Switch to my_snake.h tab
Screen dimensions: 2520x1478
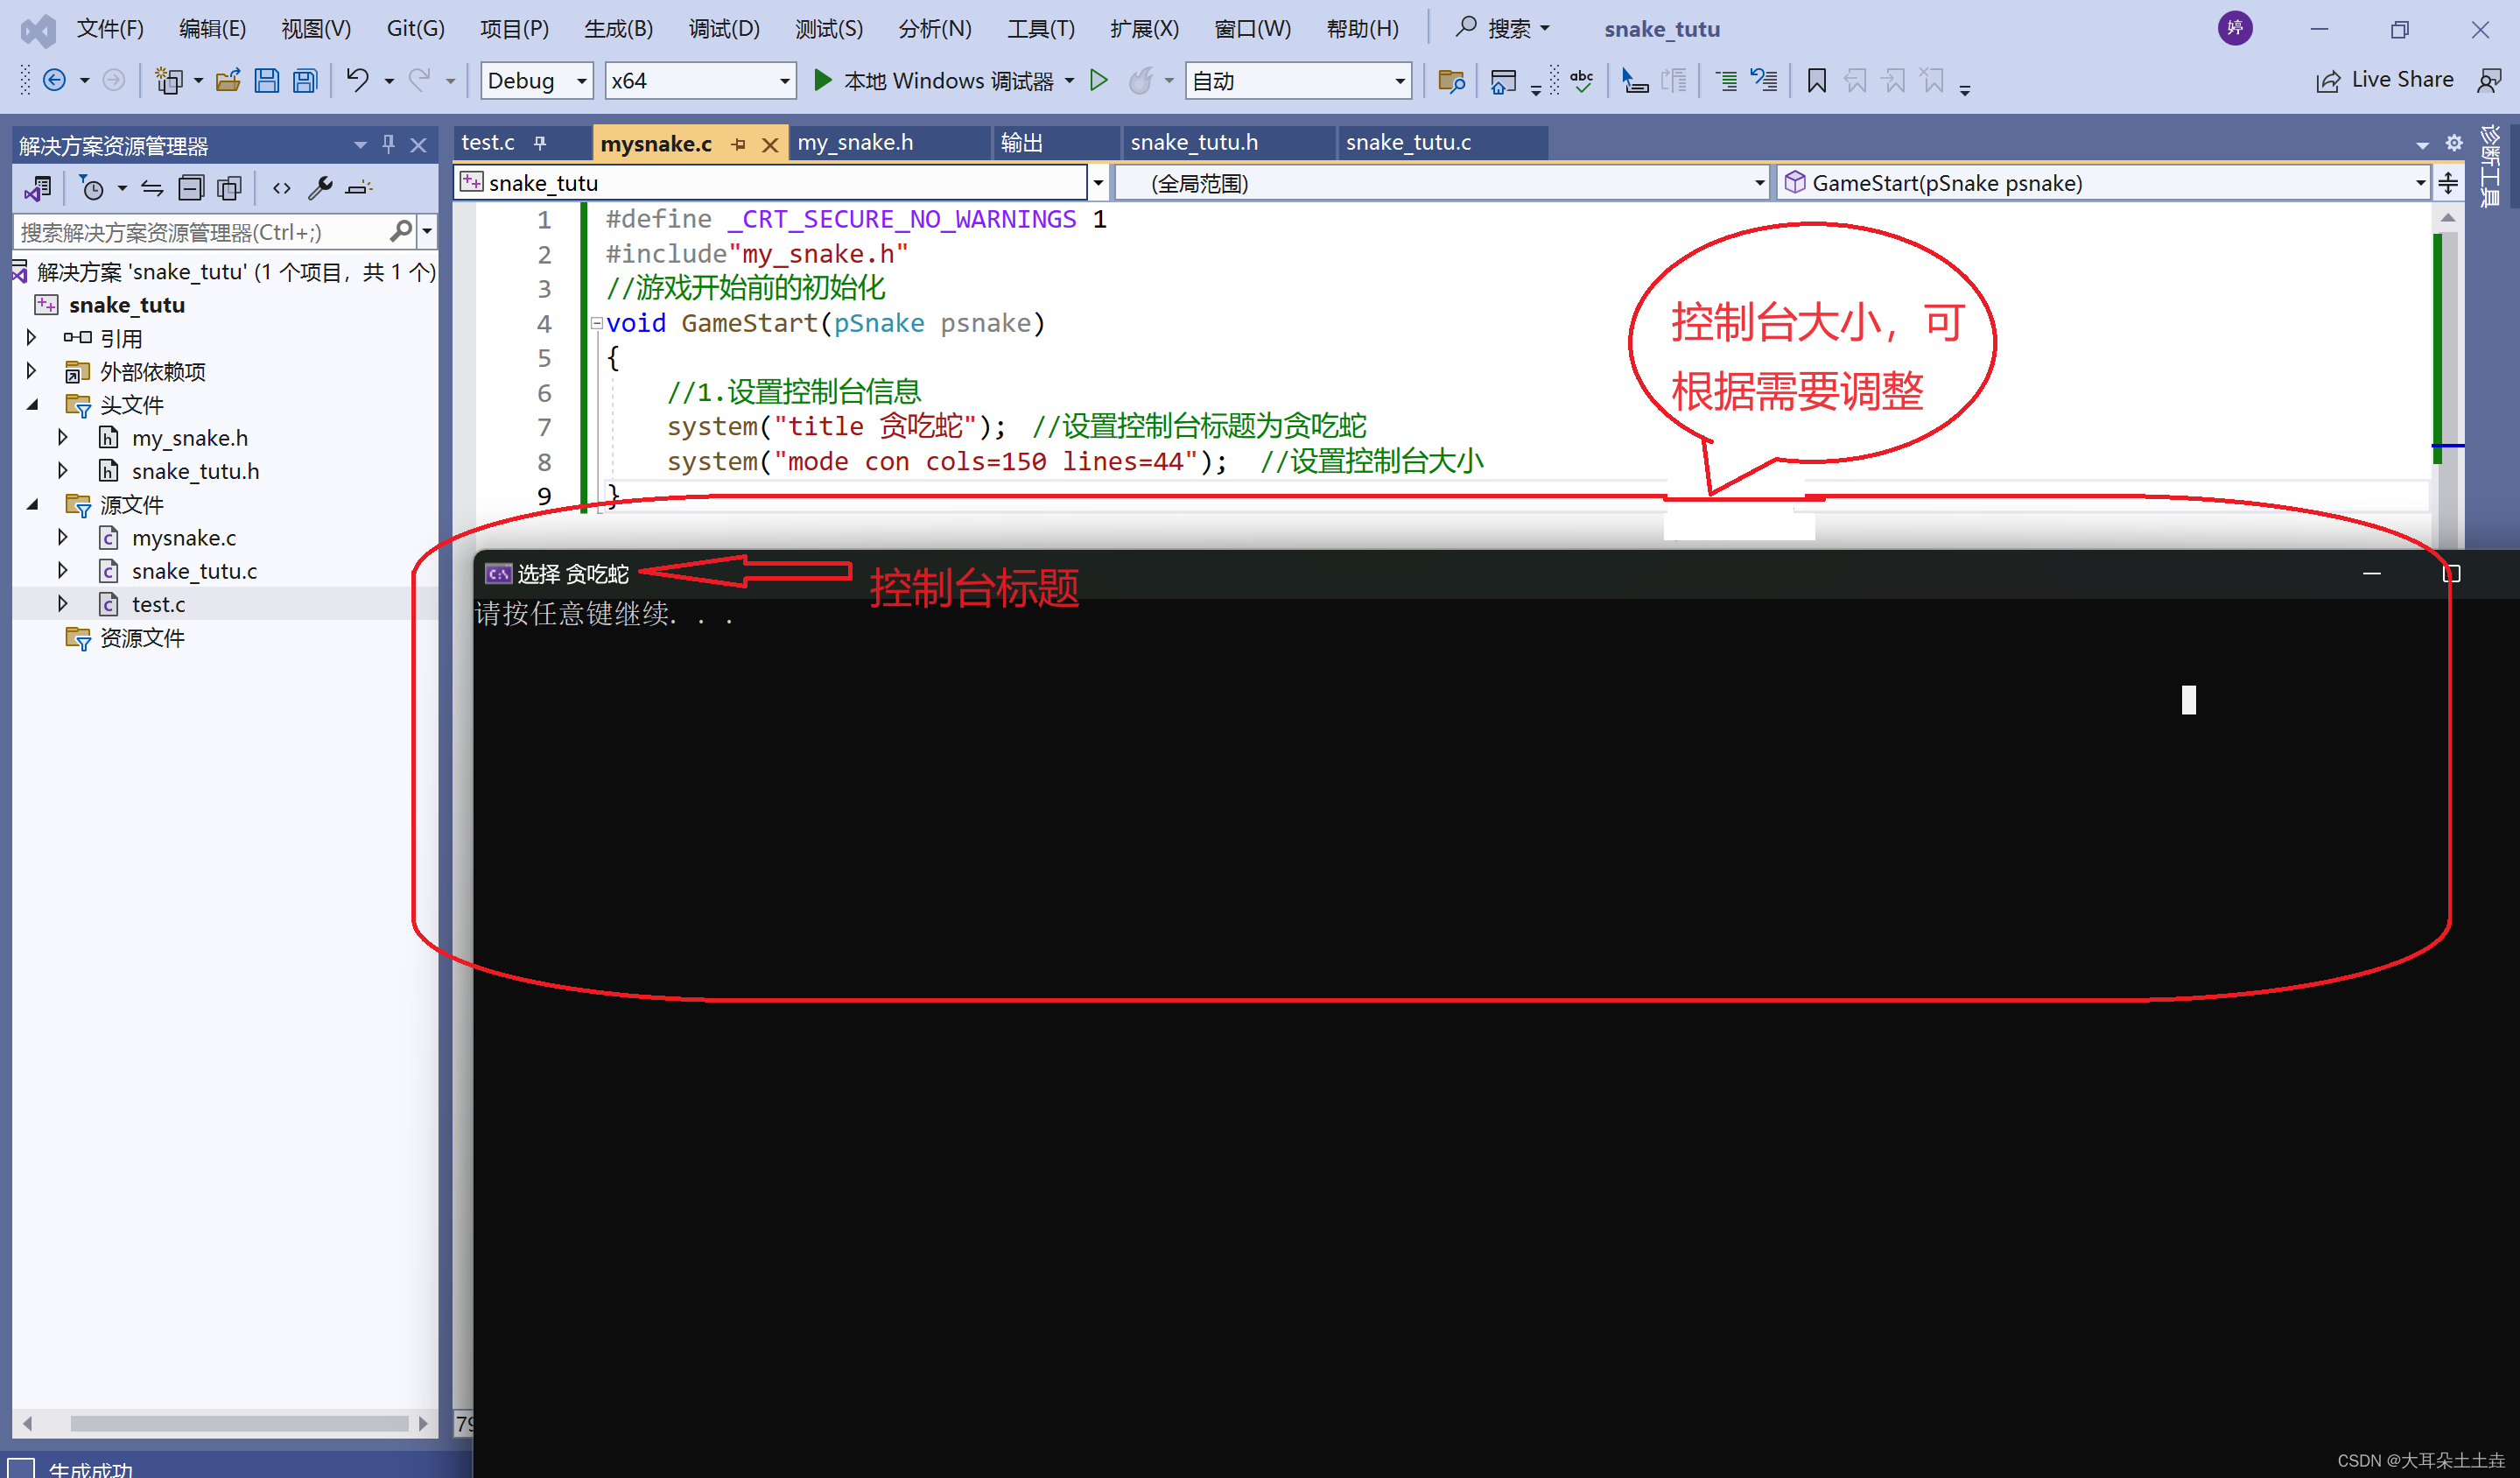pyautogui.click(x=855, y=143)
